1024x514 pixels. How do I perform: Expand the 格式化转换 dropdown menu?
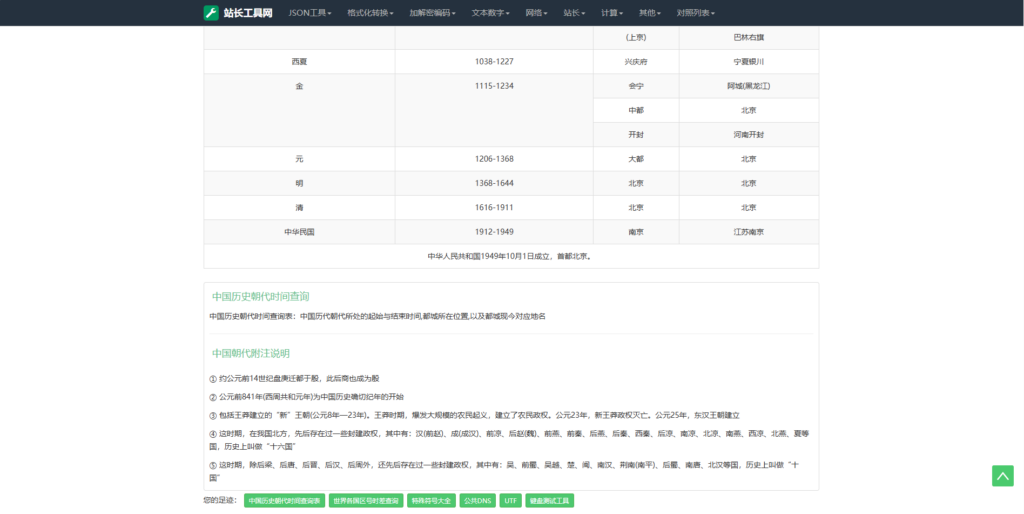(x=370, y=12)
